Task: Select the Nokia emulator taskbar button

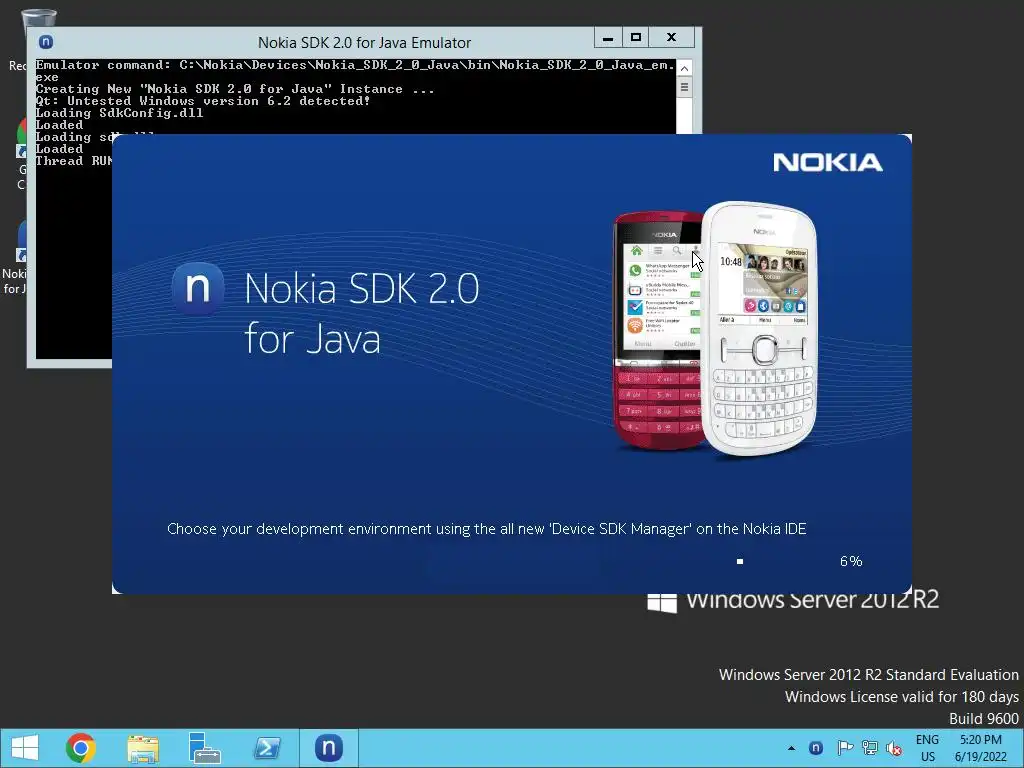Action: (328, 748)
